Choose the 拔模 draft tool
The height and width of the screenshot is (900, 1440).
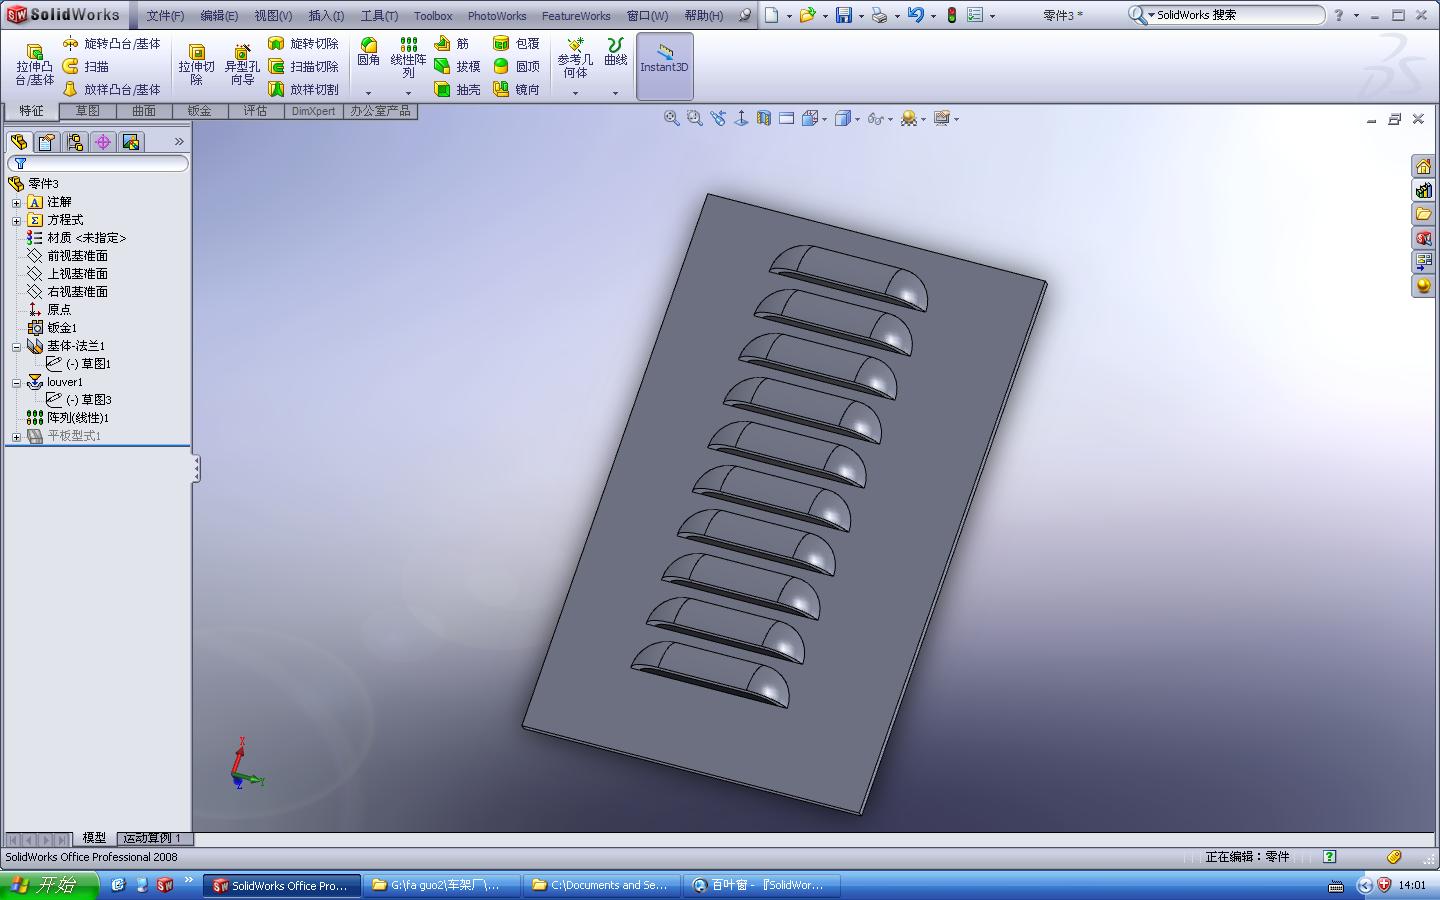click(x=457, y=67)
